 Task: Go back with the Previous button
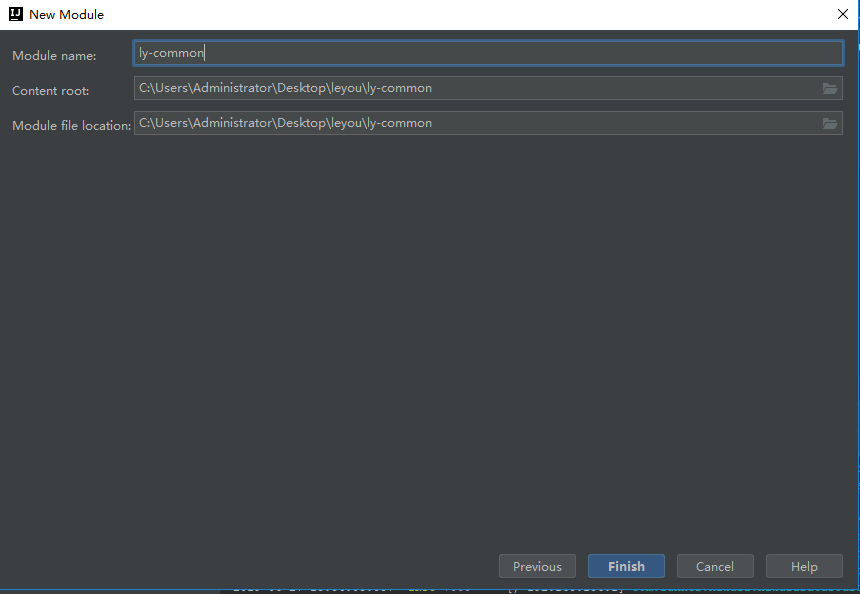point(538,566)
